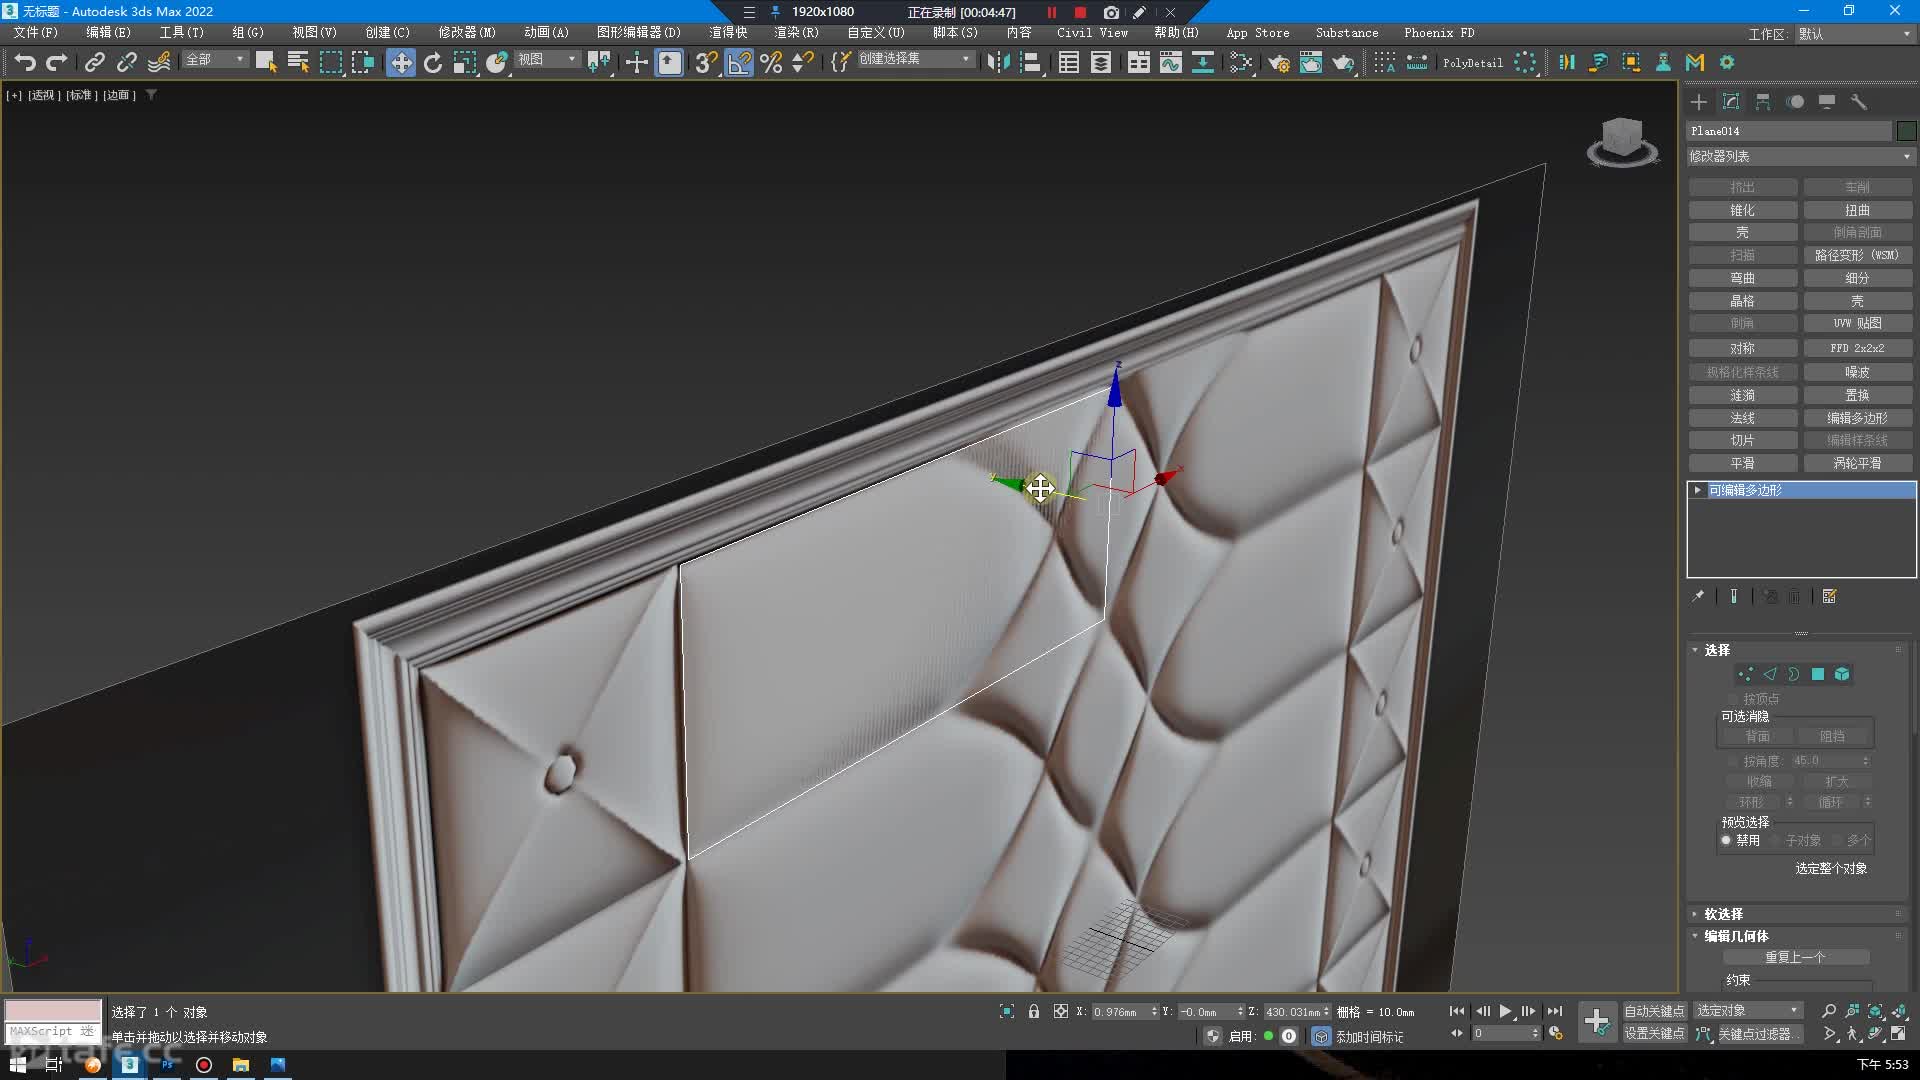Select the 禁用 preview selection radio
This screenshot has height=1080, width=1920.
[x=1727, y=840]
